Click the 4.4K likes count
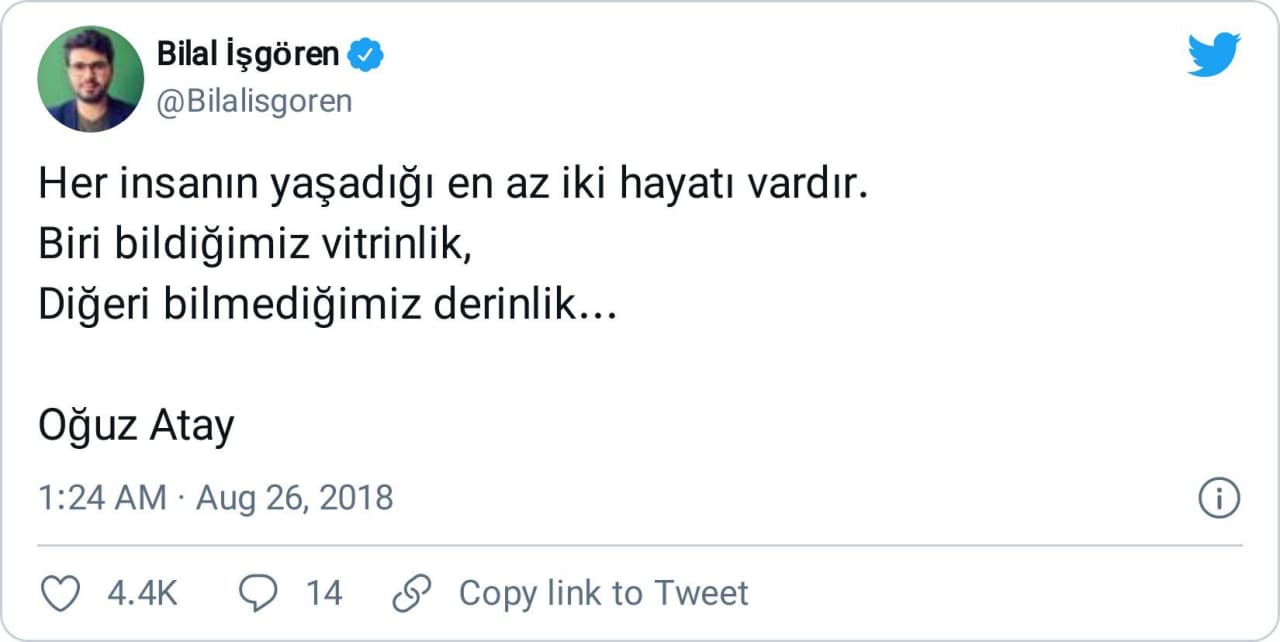This screenshot has height=642, width=1280. click(x=142, y=593)
